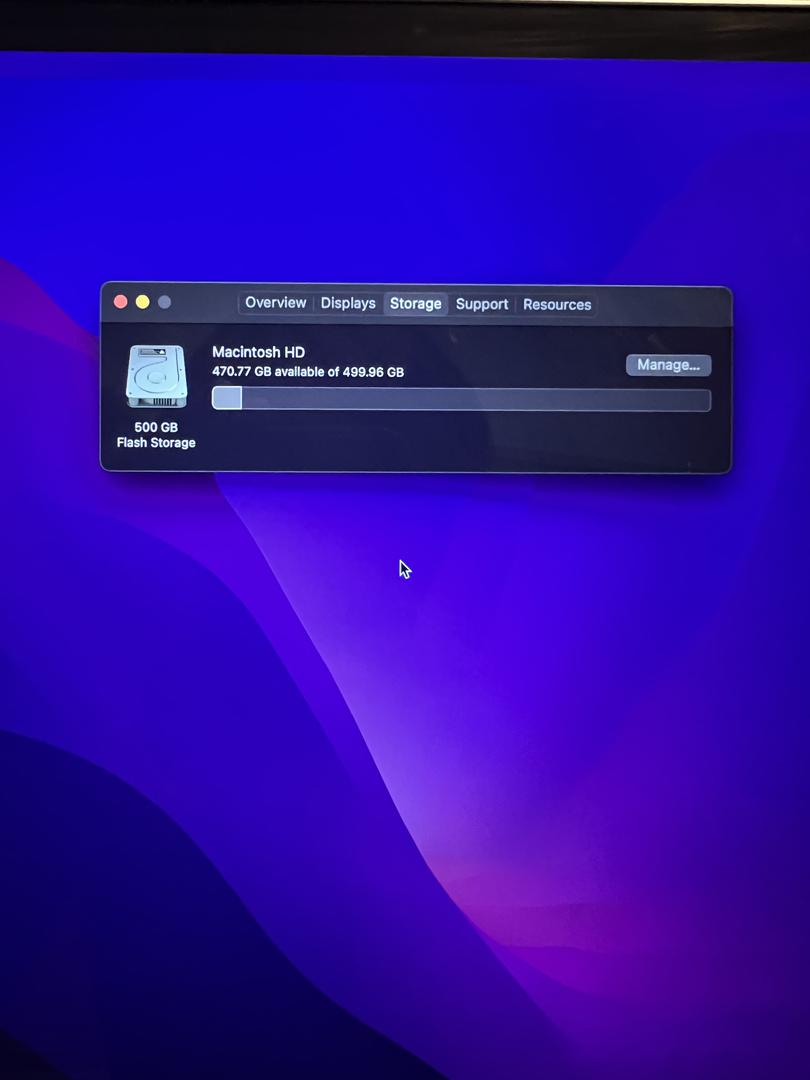Select the Storage tab
This screenshot has height=1080, width=810.
coord(415,304)
